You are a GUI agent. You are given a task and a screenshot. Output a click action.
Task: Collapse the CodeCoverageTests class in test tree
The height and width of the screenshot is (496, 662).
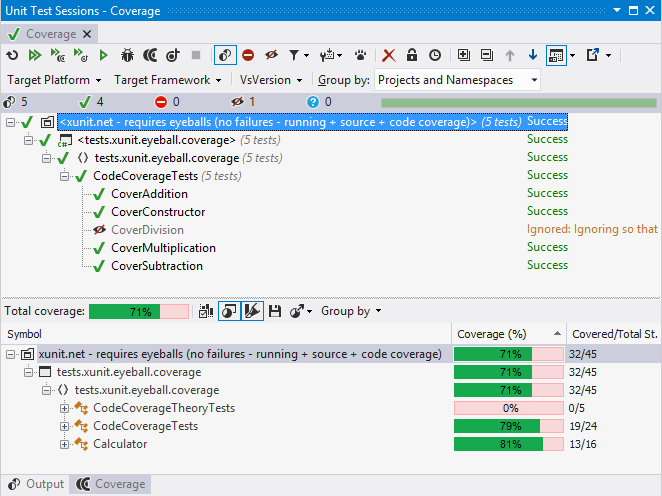(64, 176)
